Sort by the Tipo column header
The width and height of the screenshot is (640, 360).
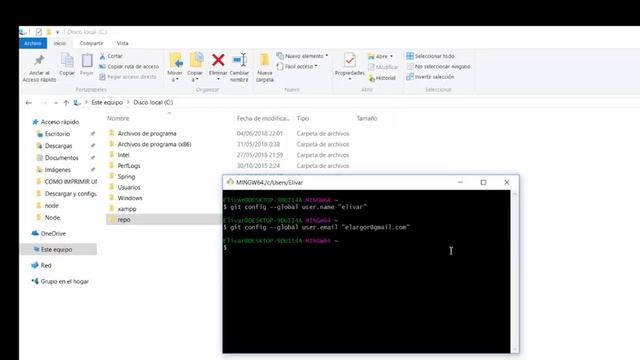click(x=303, y=118)
